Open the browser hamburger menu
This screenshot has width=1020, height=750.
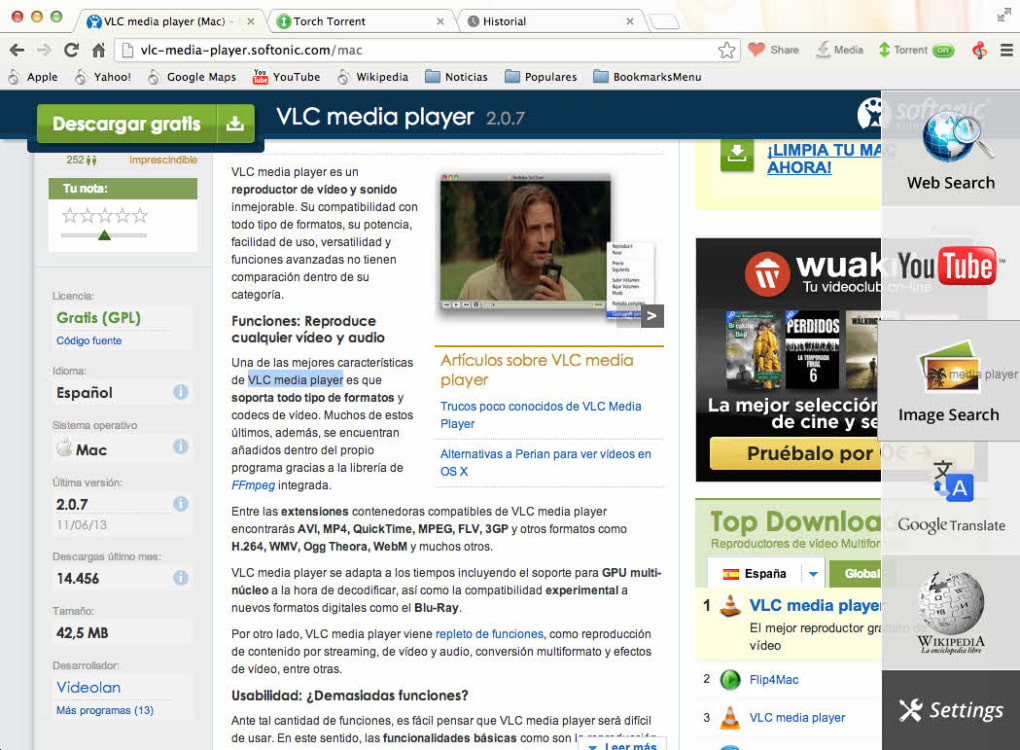coord(1006,50)
